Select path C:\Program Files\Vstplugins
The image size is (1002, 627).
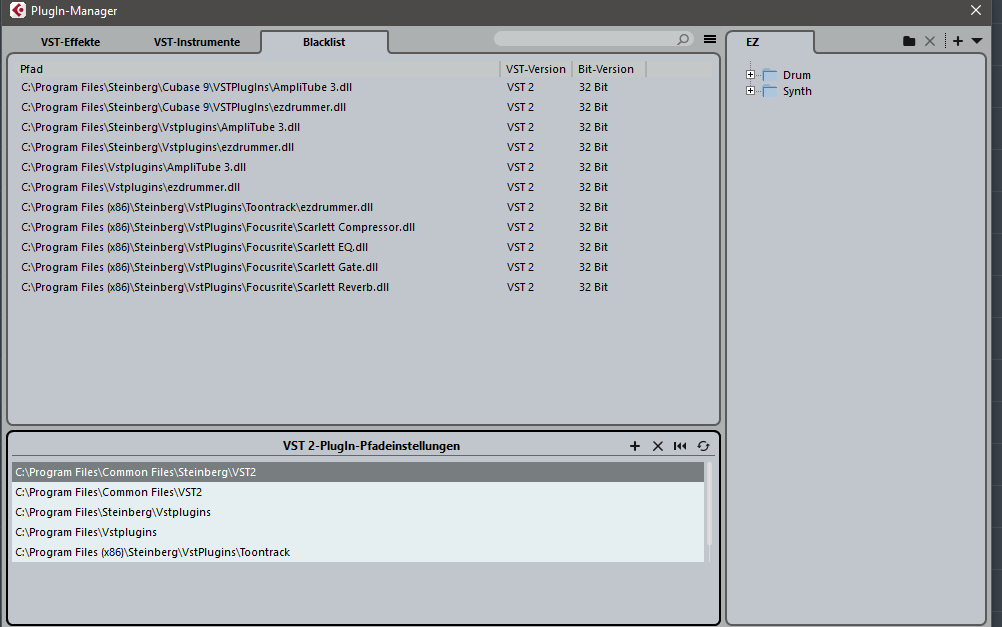coord(358,532)
